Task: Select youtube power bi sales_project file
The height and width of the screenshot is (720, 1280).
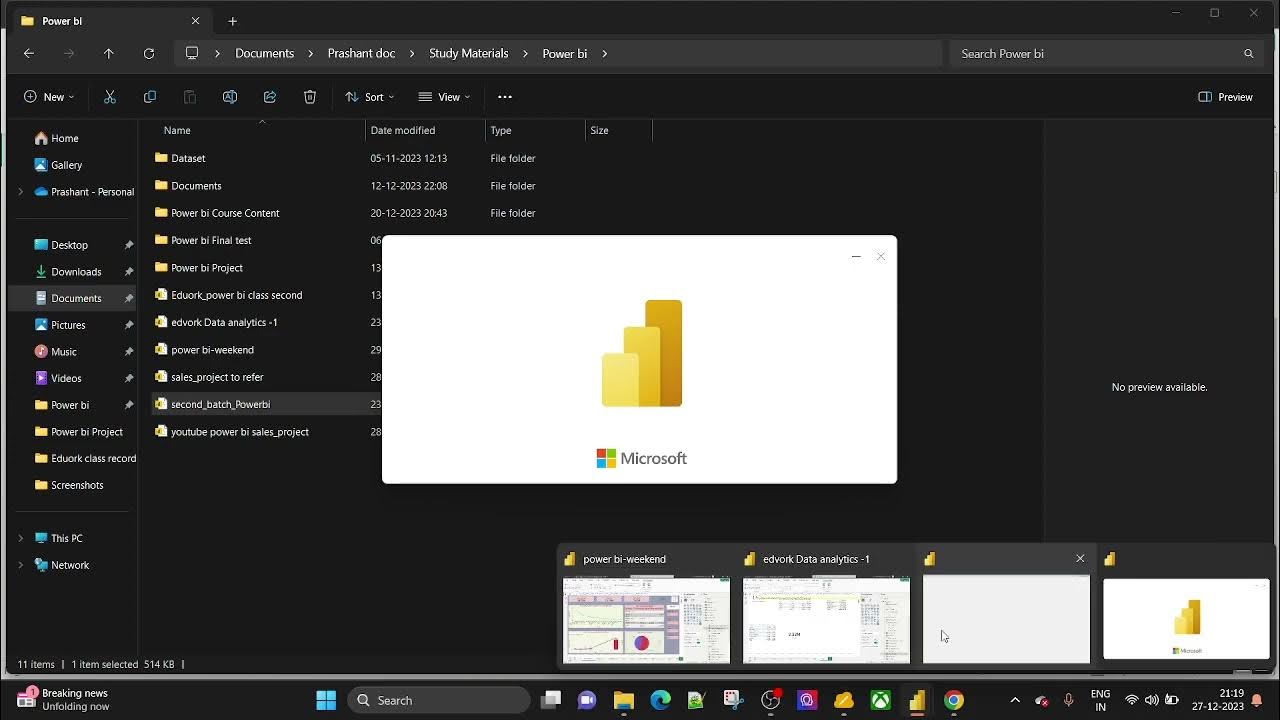Action: [239, 432]
